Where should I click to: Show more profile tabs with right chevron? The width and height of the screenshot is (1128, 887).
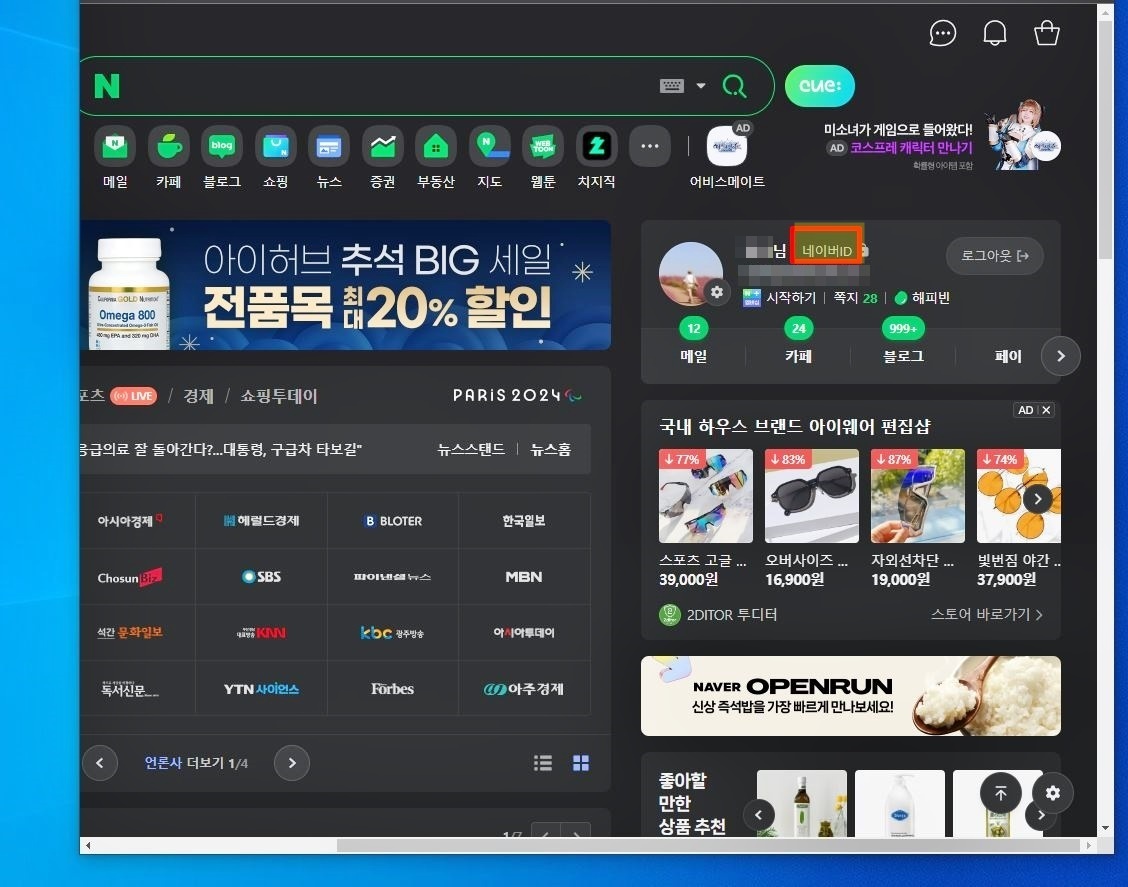[x=1060, y=356]
